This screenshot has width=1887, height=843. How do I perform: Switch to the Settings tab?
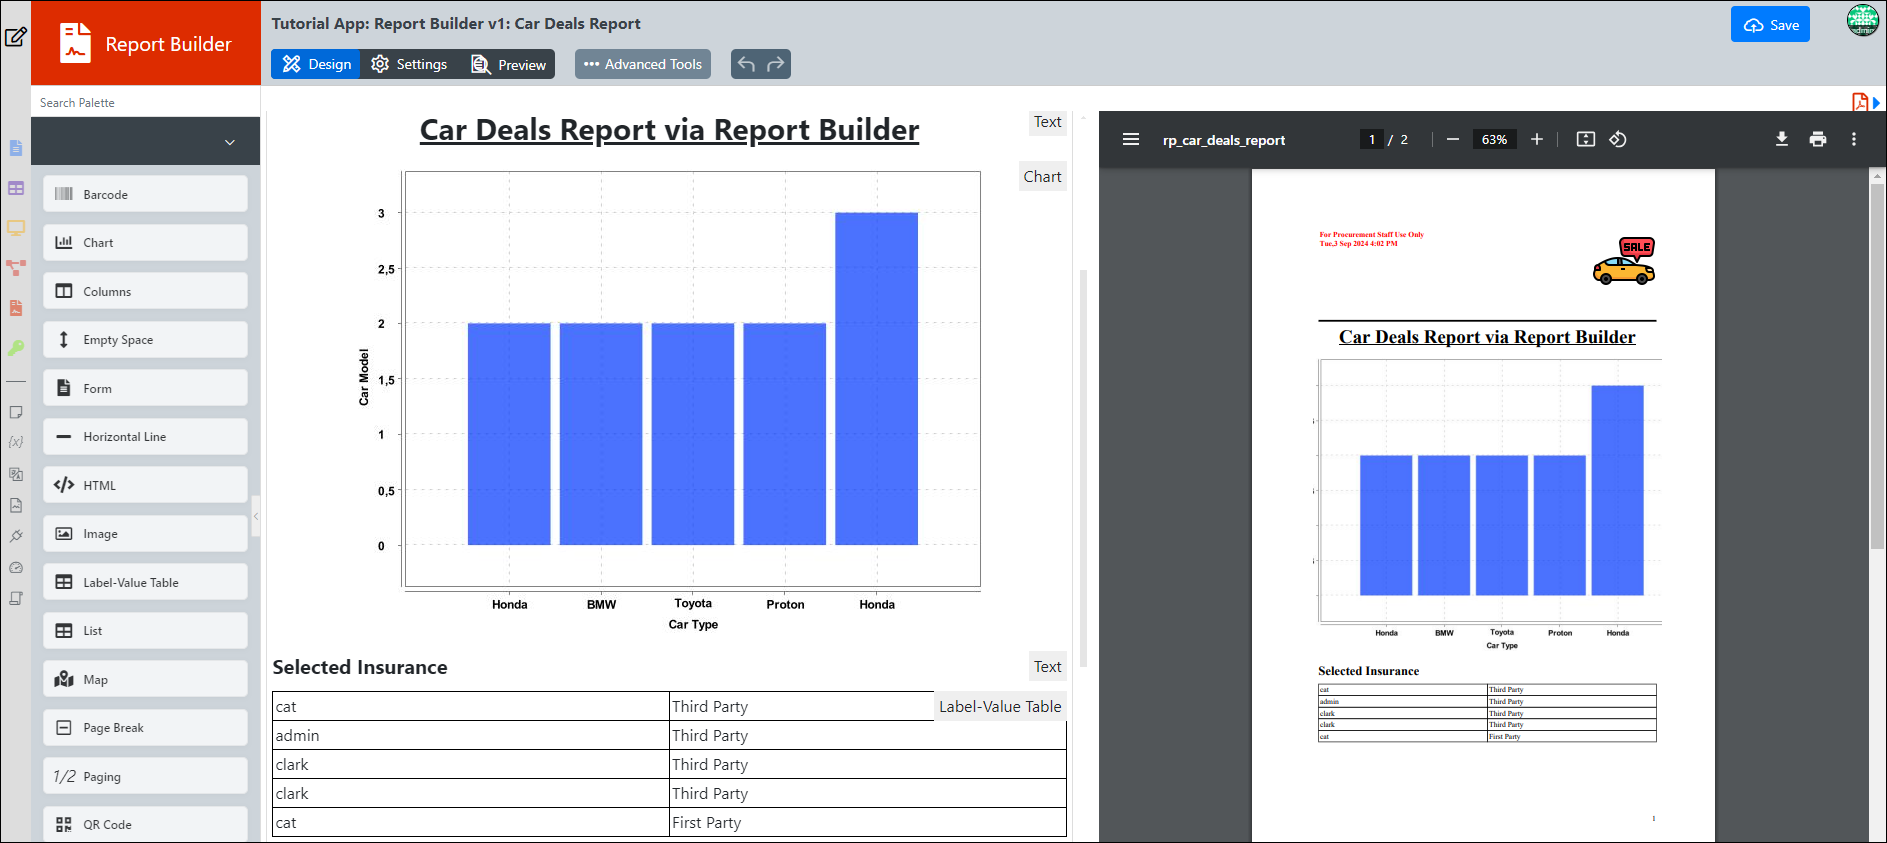409,64
